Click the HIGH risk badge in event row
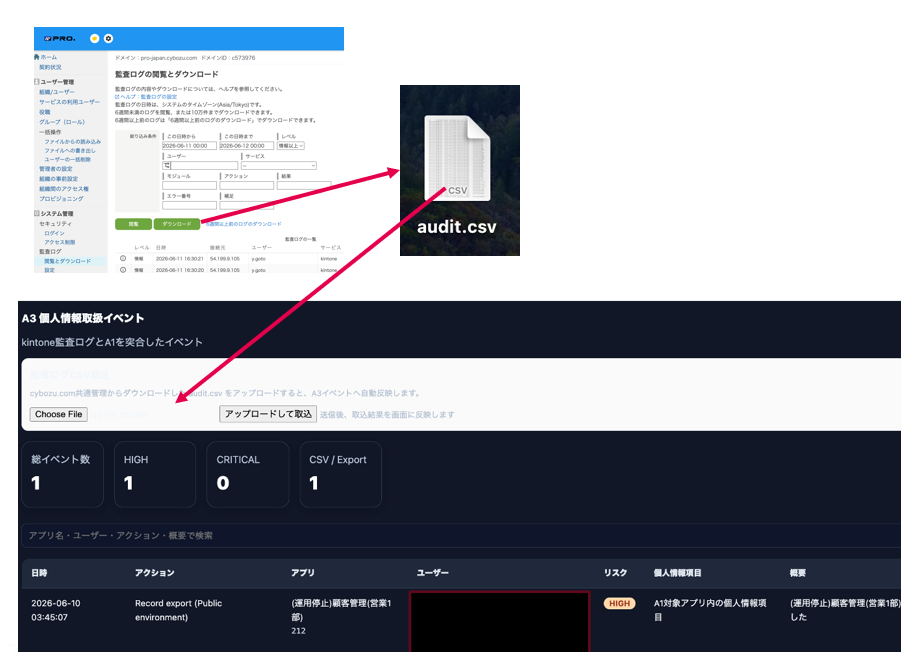 (619, 603)
